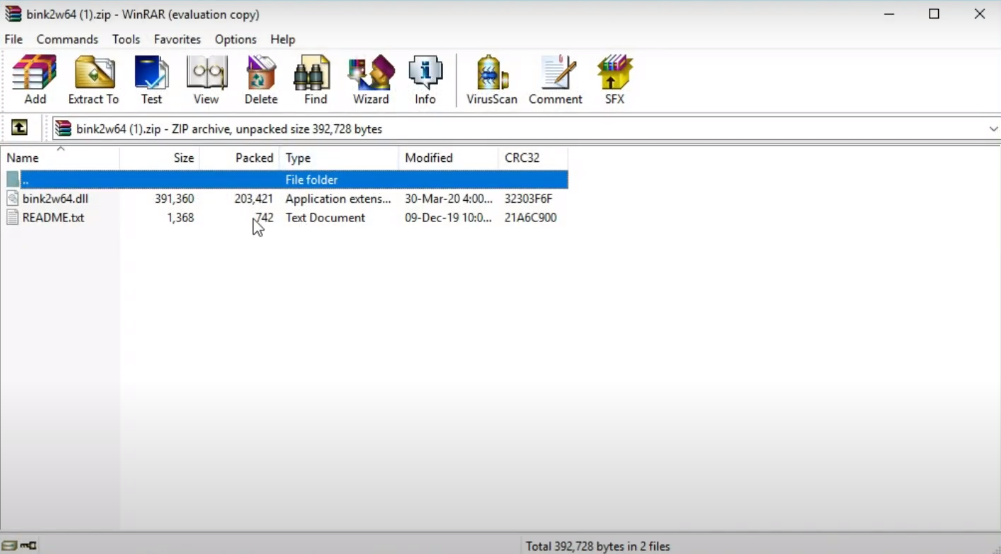The height and width of the screenshot is (554, 1001).
Task: Click the parent folder icon in file list
Action: coord(13,180)
